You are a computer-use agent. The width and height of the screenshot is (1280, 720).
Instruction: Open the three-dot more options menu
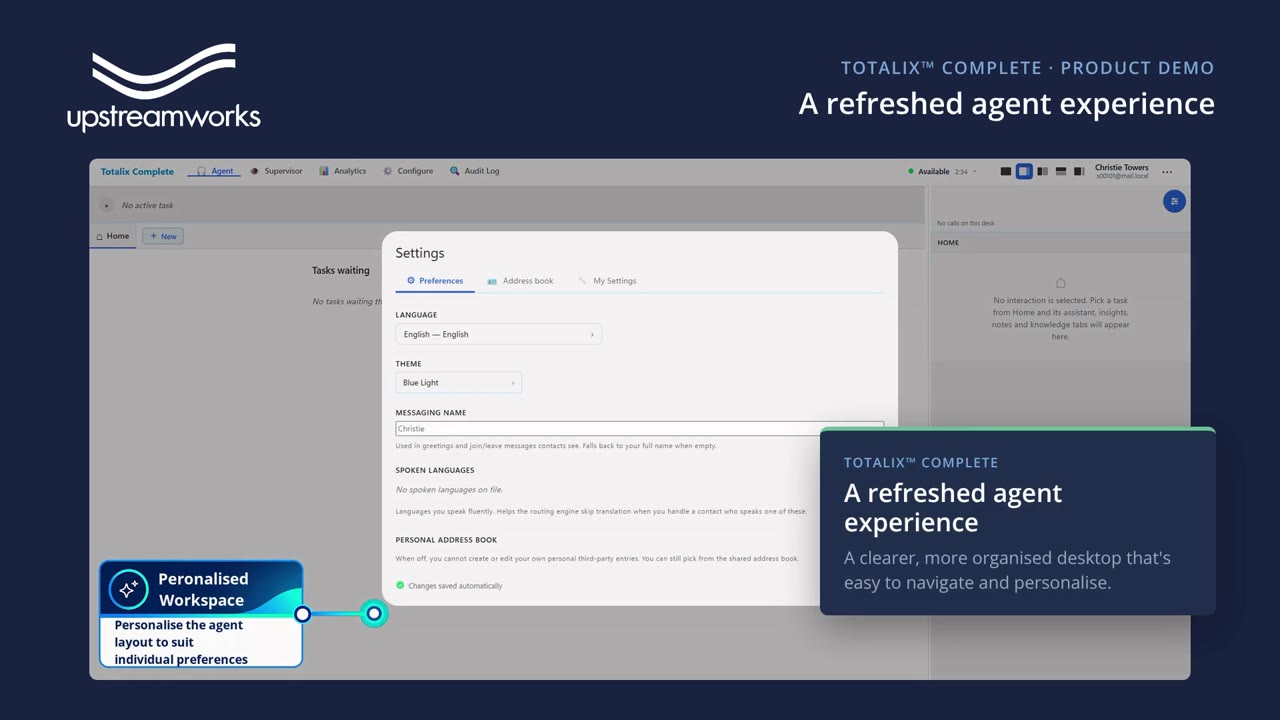1167,172
